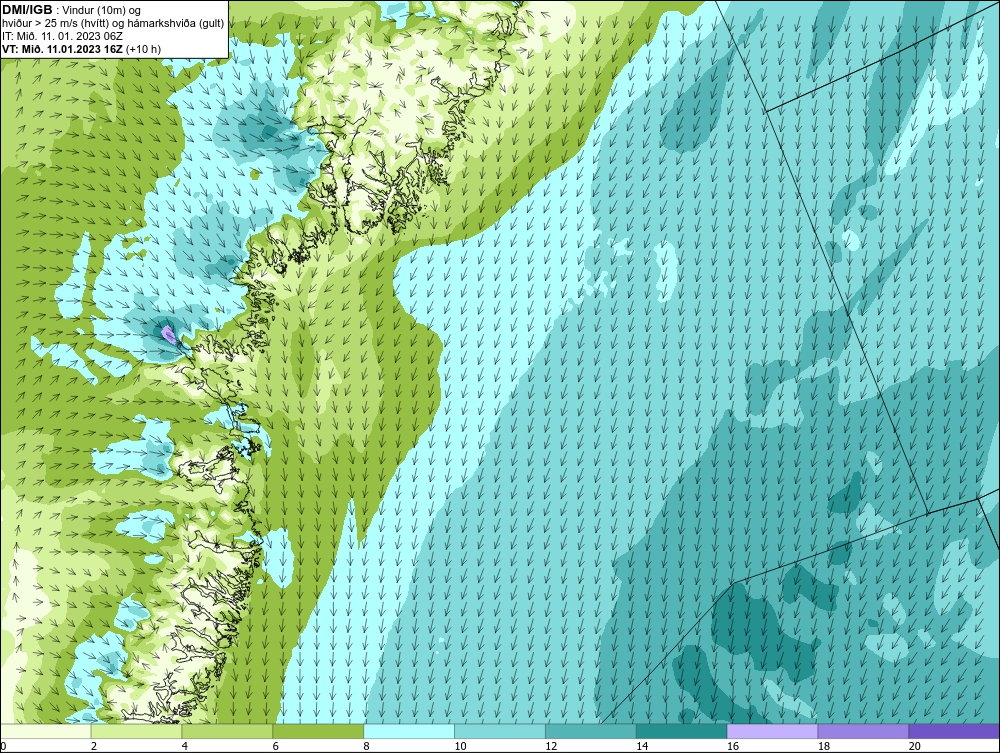Click the 14–16 m/s dark teal legend swatch
This screenshot has width=1000, height=753.
coord(682,731)
